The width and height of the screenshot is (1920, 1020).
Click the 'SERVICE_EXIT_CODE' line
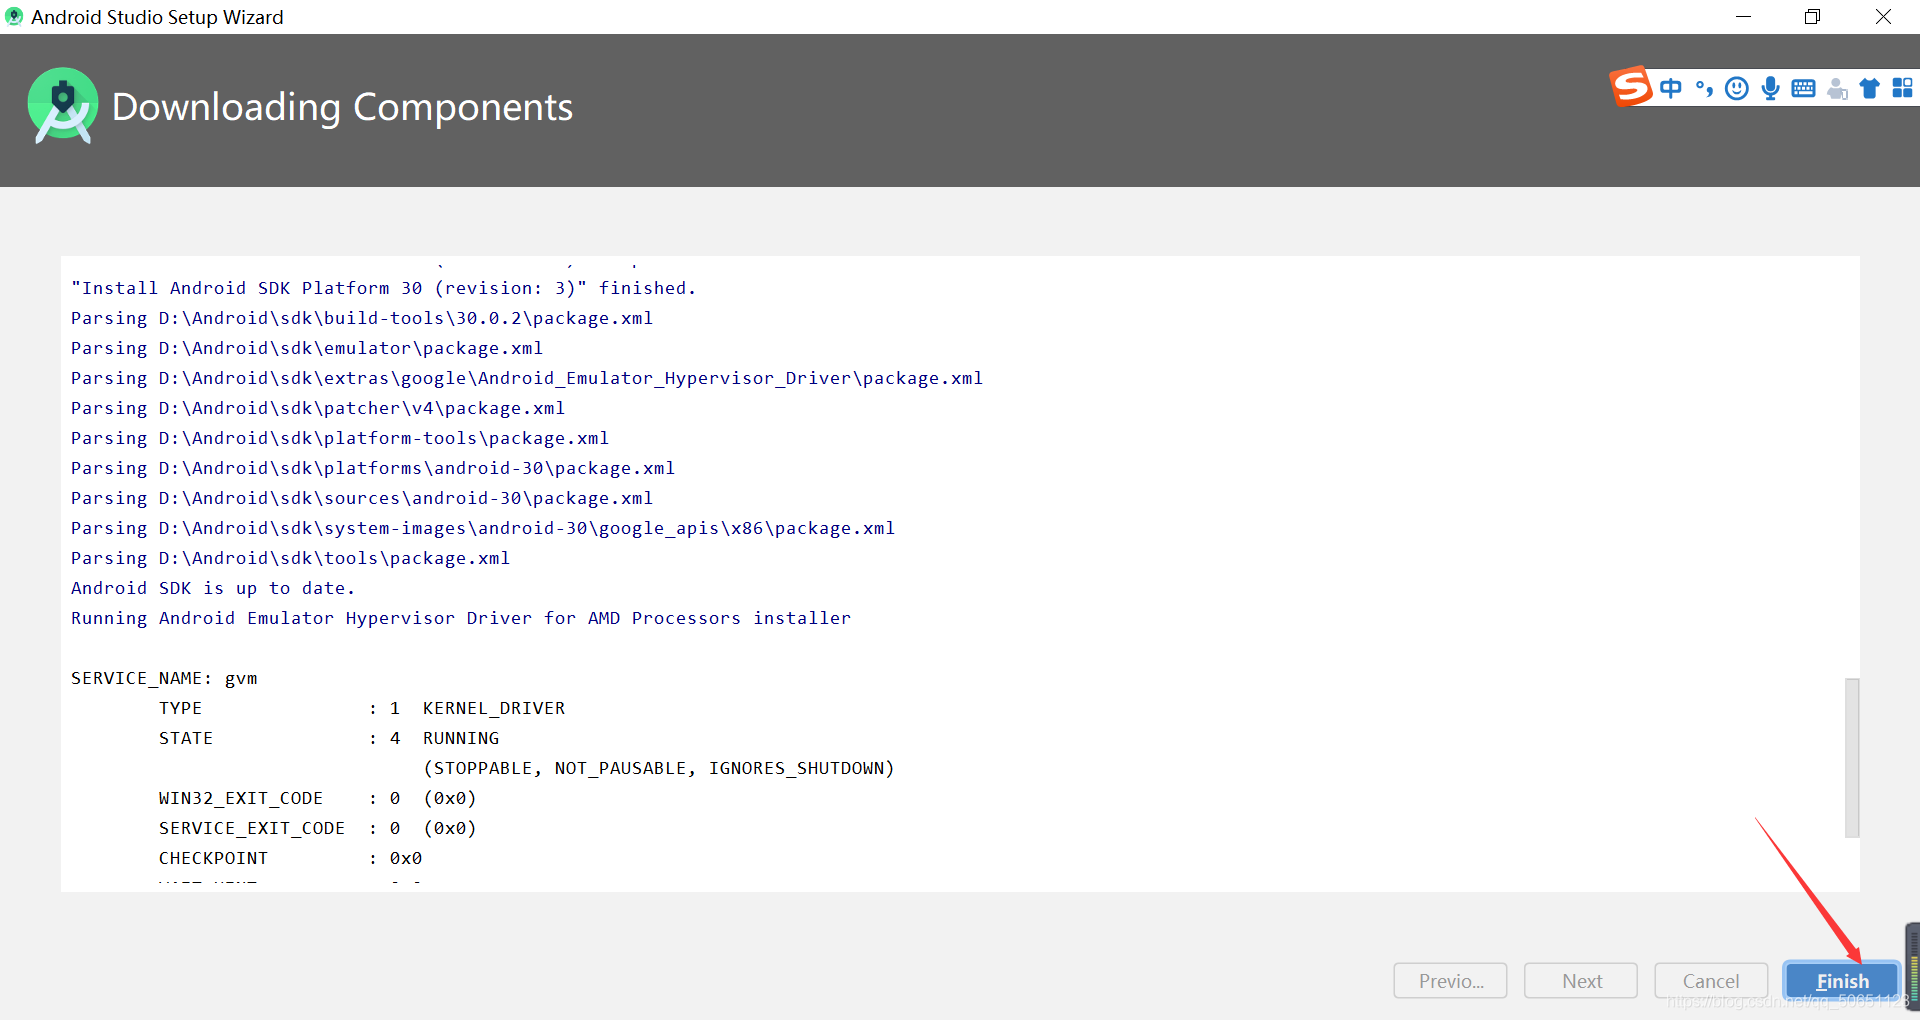click(x=318, y=828)
